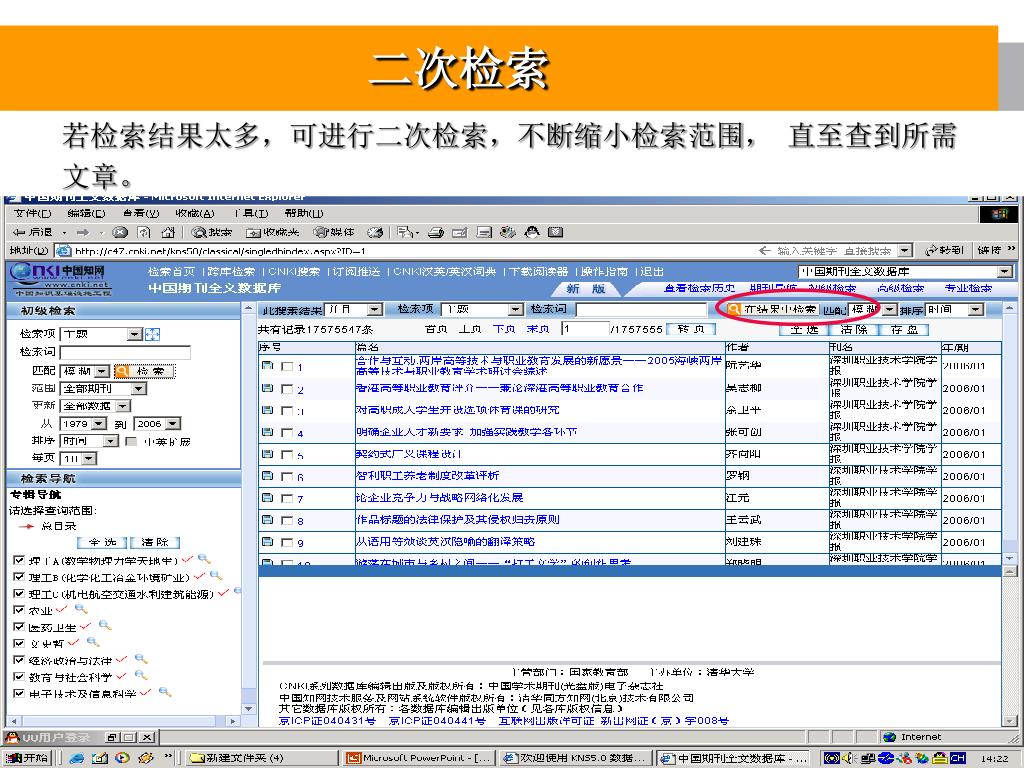Open the 收藏 menu
Screen dimensions: 1024x768
click(x=195, y=214)
